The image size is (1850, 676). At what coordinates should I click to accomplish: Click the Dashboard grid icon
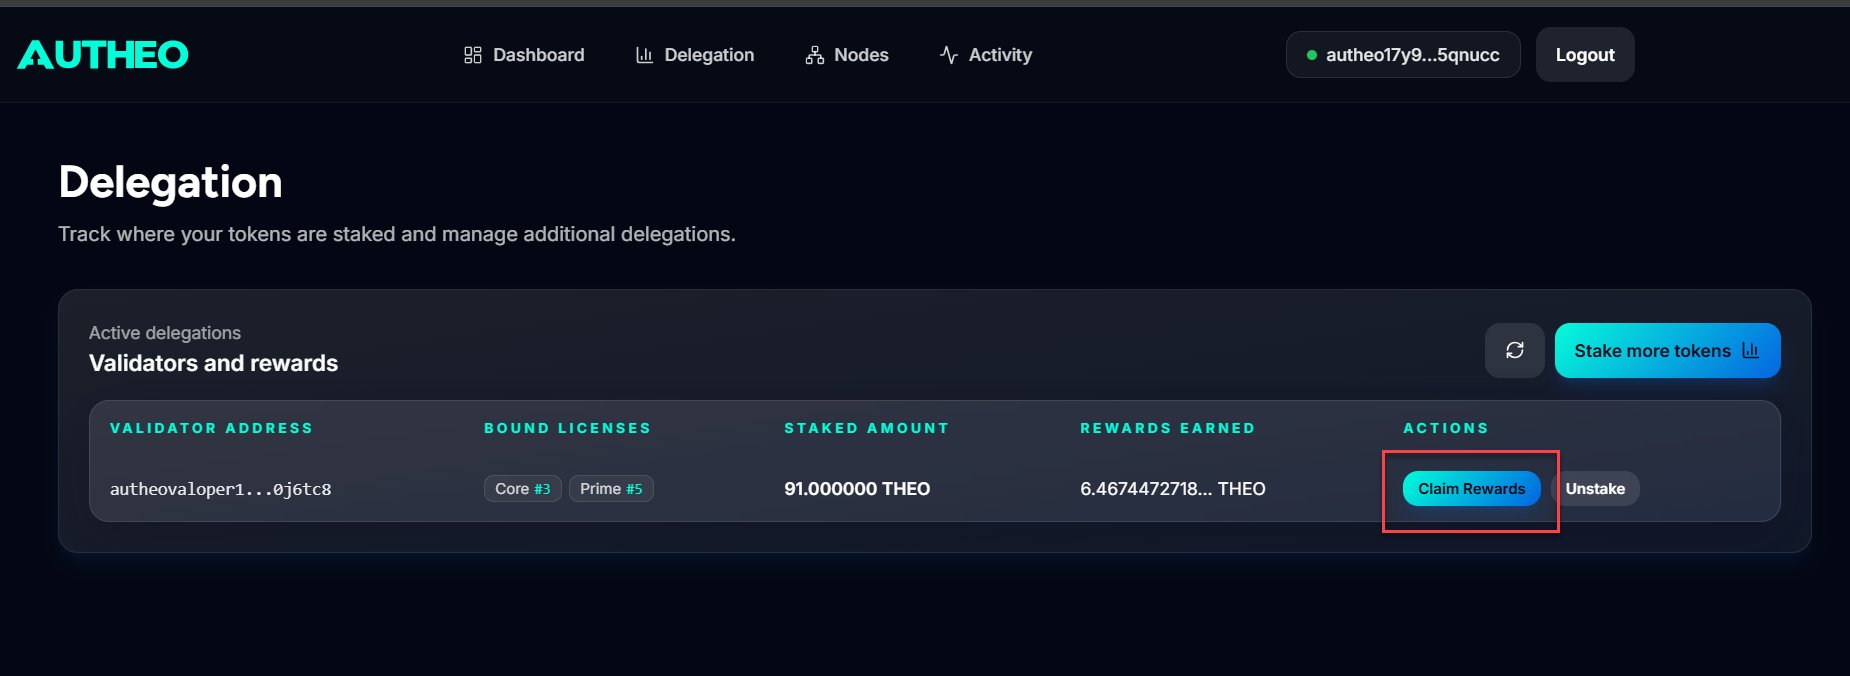click(x=473, y=55)
